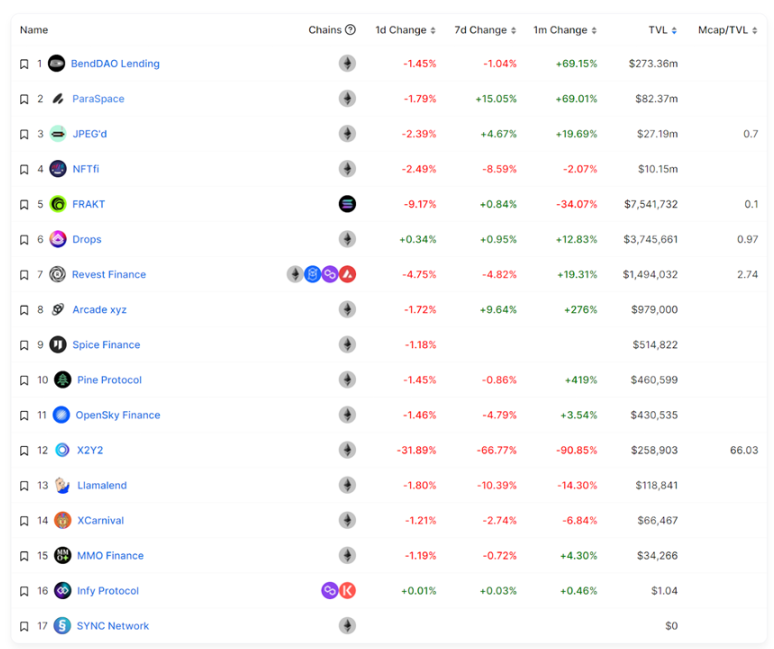The image size is (774, 649).
Task: Click the Infy Protocol logo icon
Action: pyautogui.click(x=63, y=591)
